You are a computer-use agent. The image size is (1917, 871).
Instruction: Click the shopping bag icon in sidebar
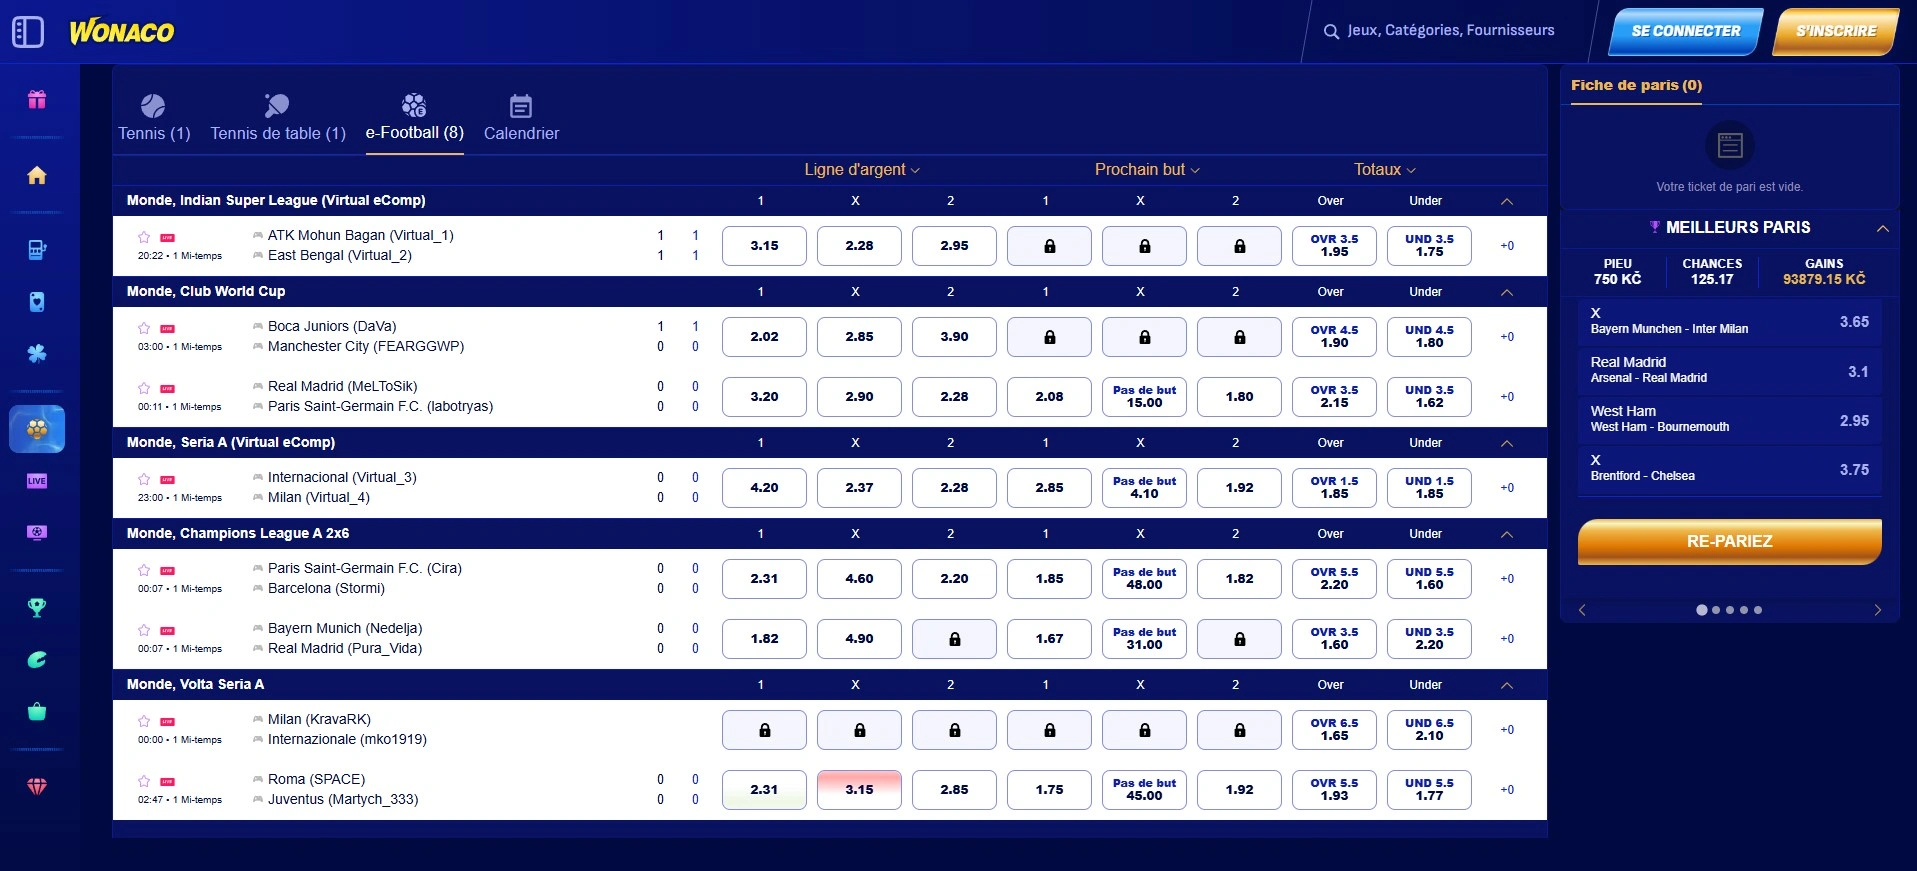point(37,712)
